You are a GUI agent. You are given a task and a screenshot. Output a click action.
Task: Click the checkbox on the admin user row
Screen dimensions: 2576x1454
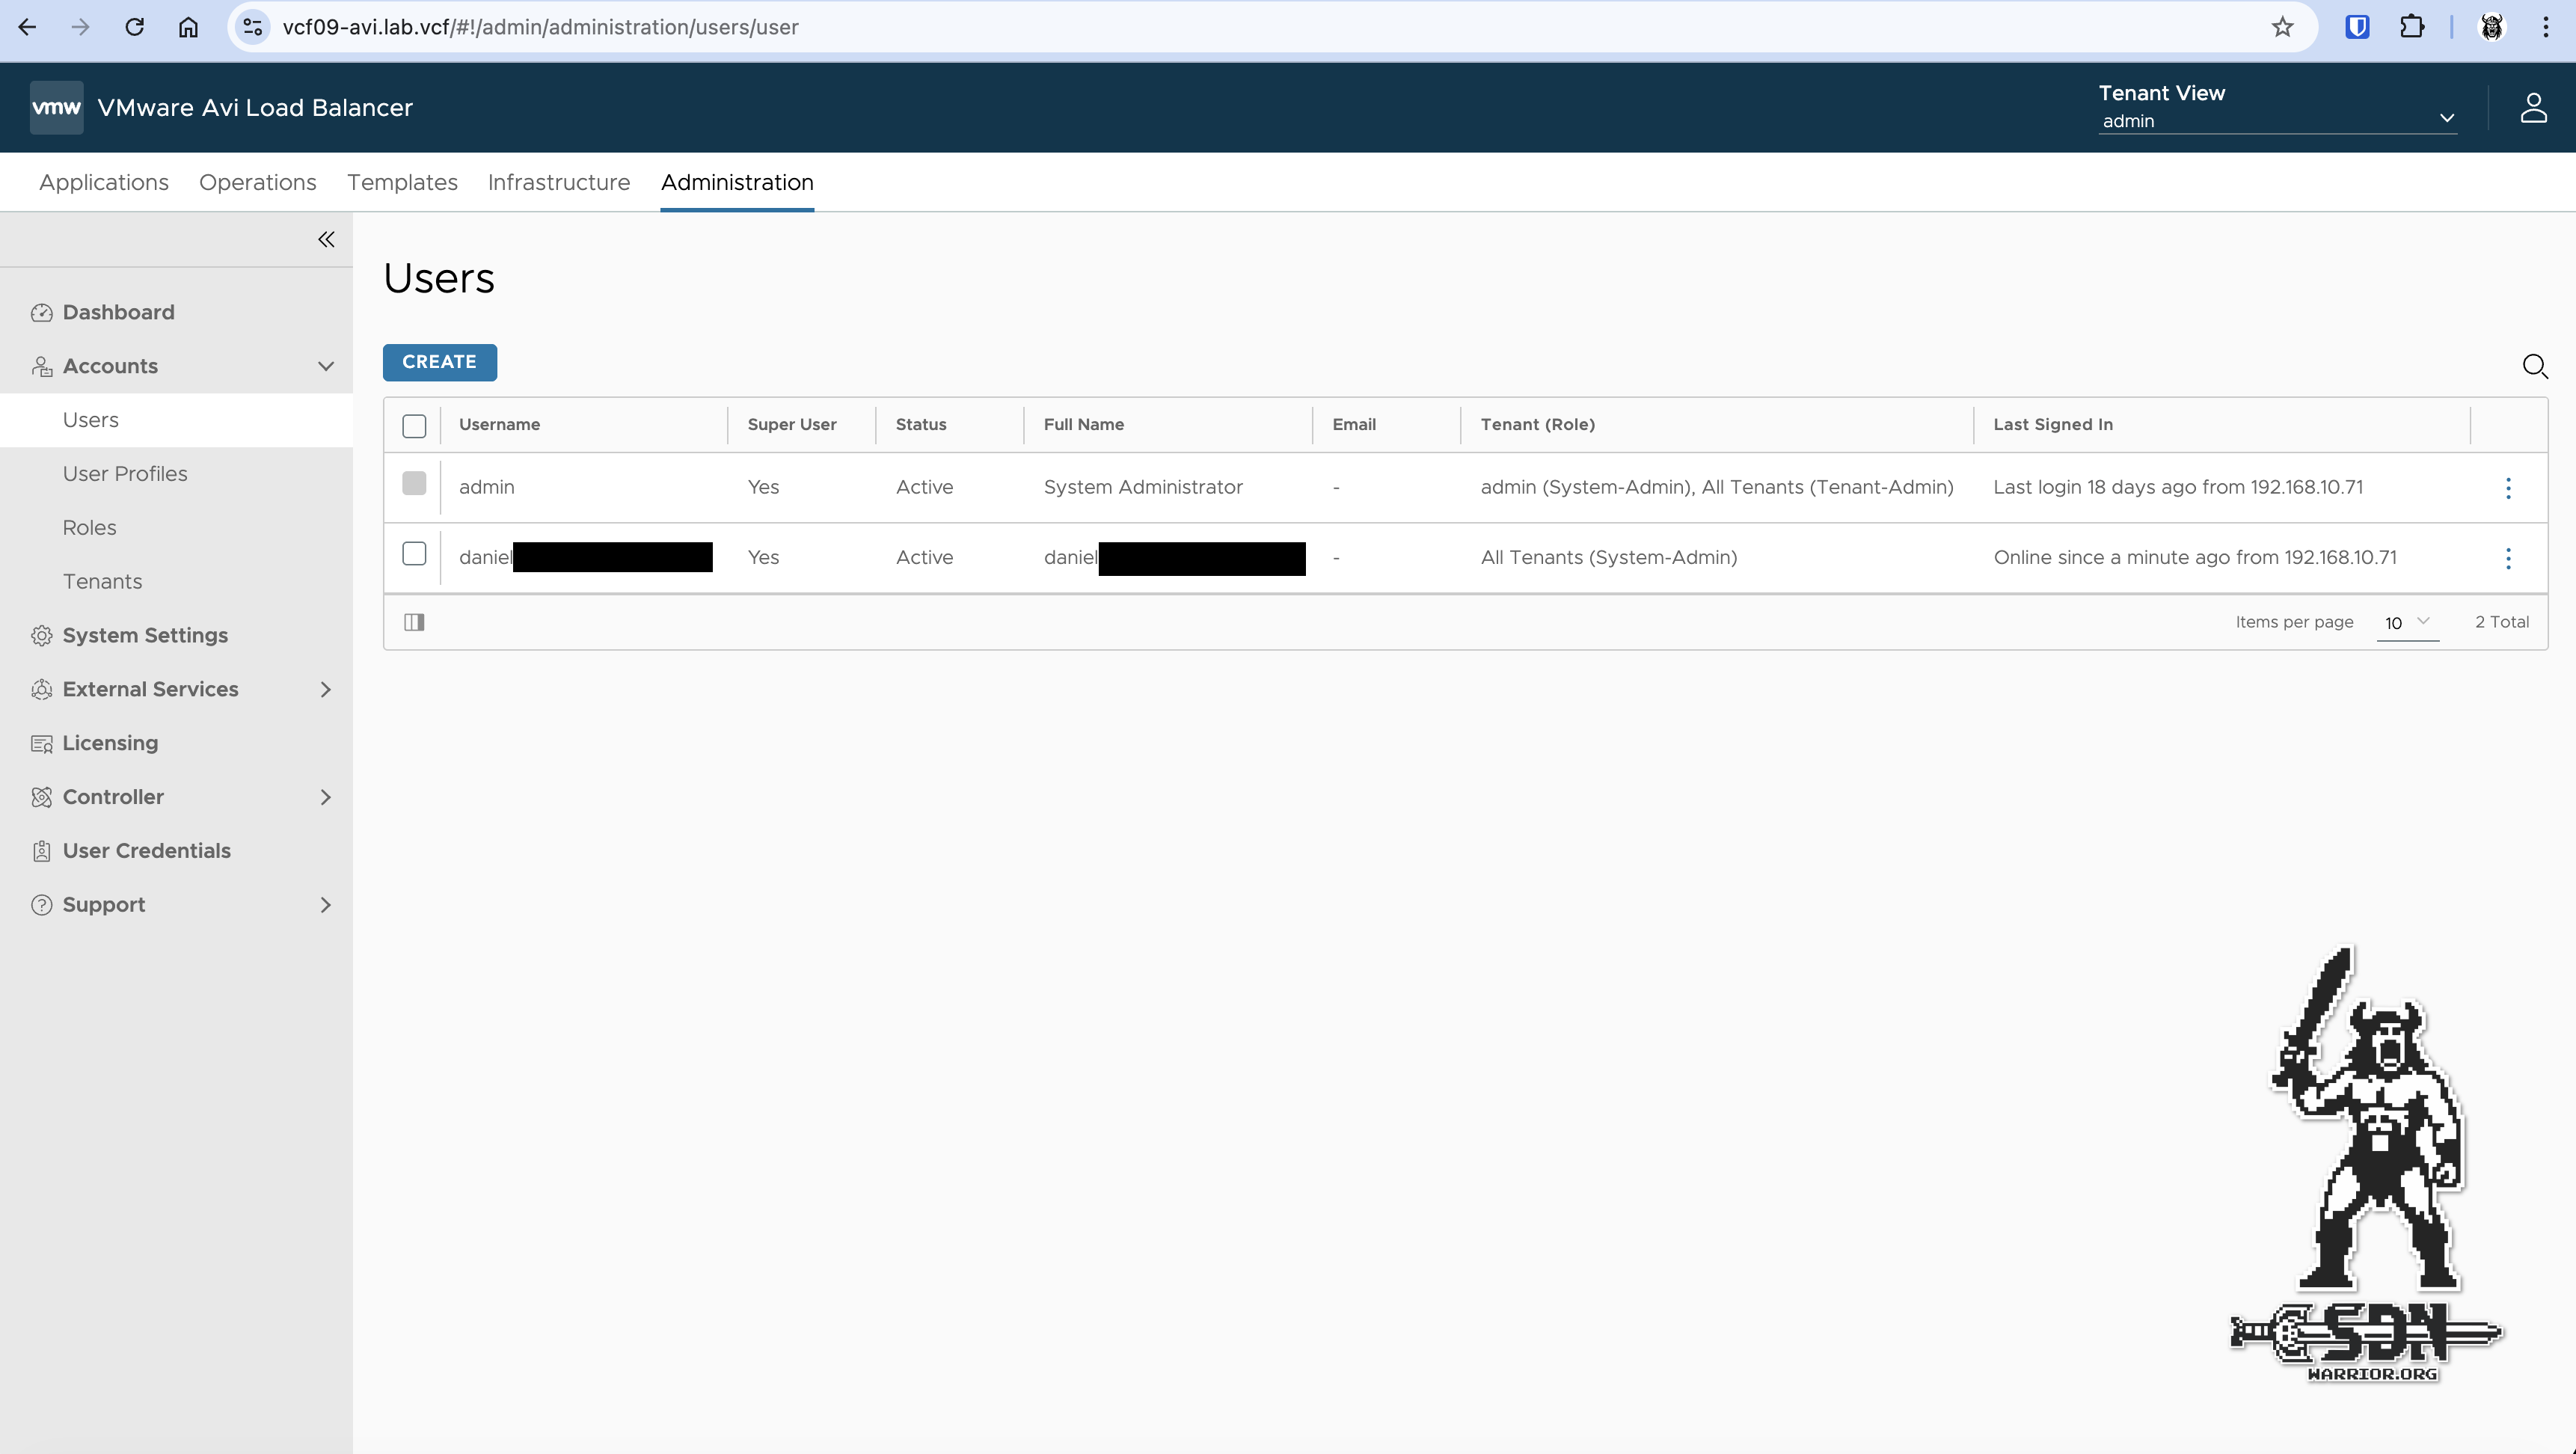[x=414, y=484]
